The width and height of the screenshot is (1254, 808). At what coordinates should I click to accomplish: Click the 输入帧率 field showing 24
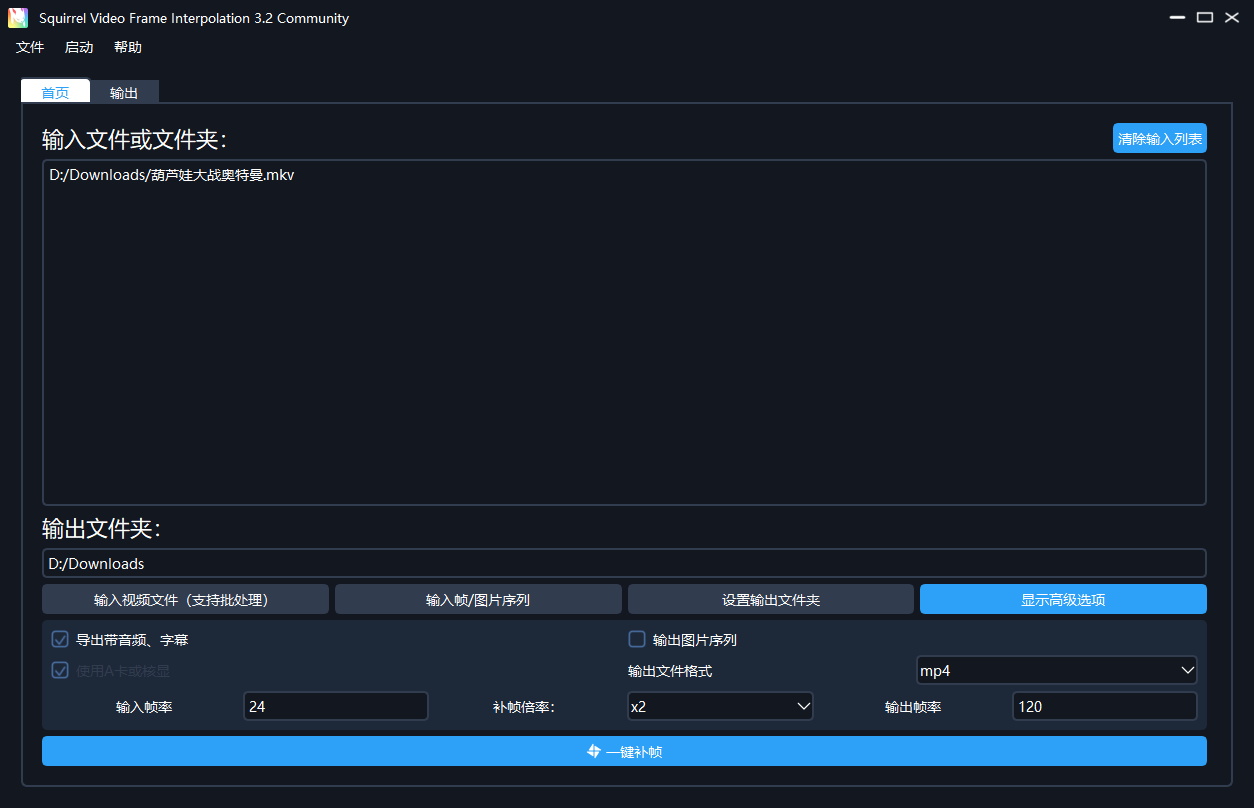[335, 706]
